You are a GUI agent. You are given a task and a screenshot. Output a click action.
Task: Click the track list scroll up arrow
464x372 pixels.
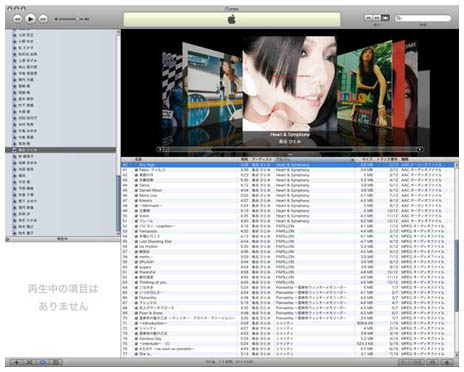tap(456, 165)
